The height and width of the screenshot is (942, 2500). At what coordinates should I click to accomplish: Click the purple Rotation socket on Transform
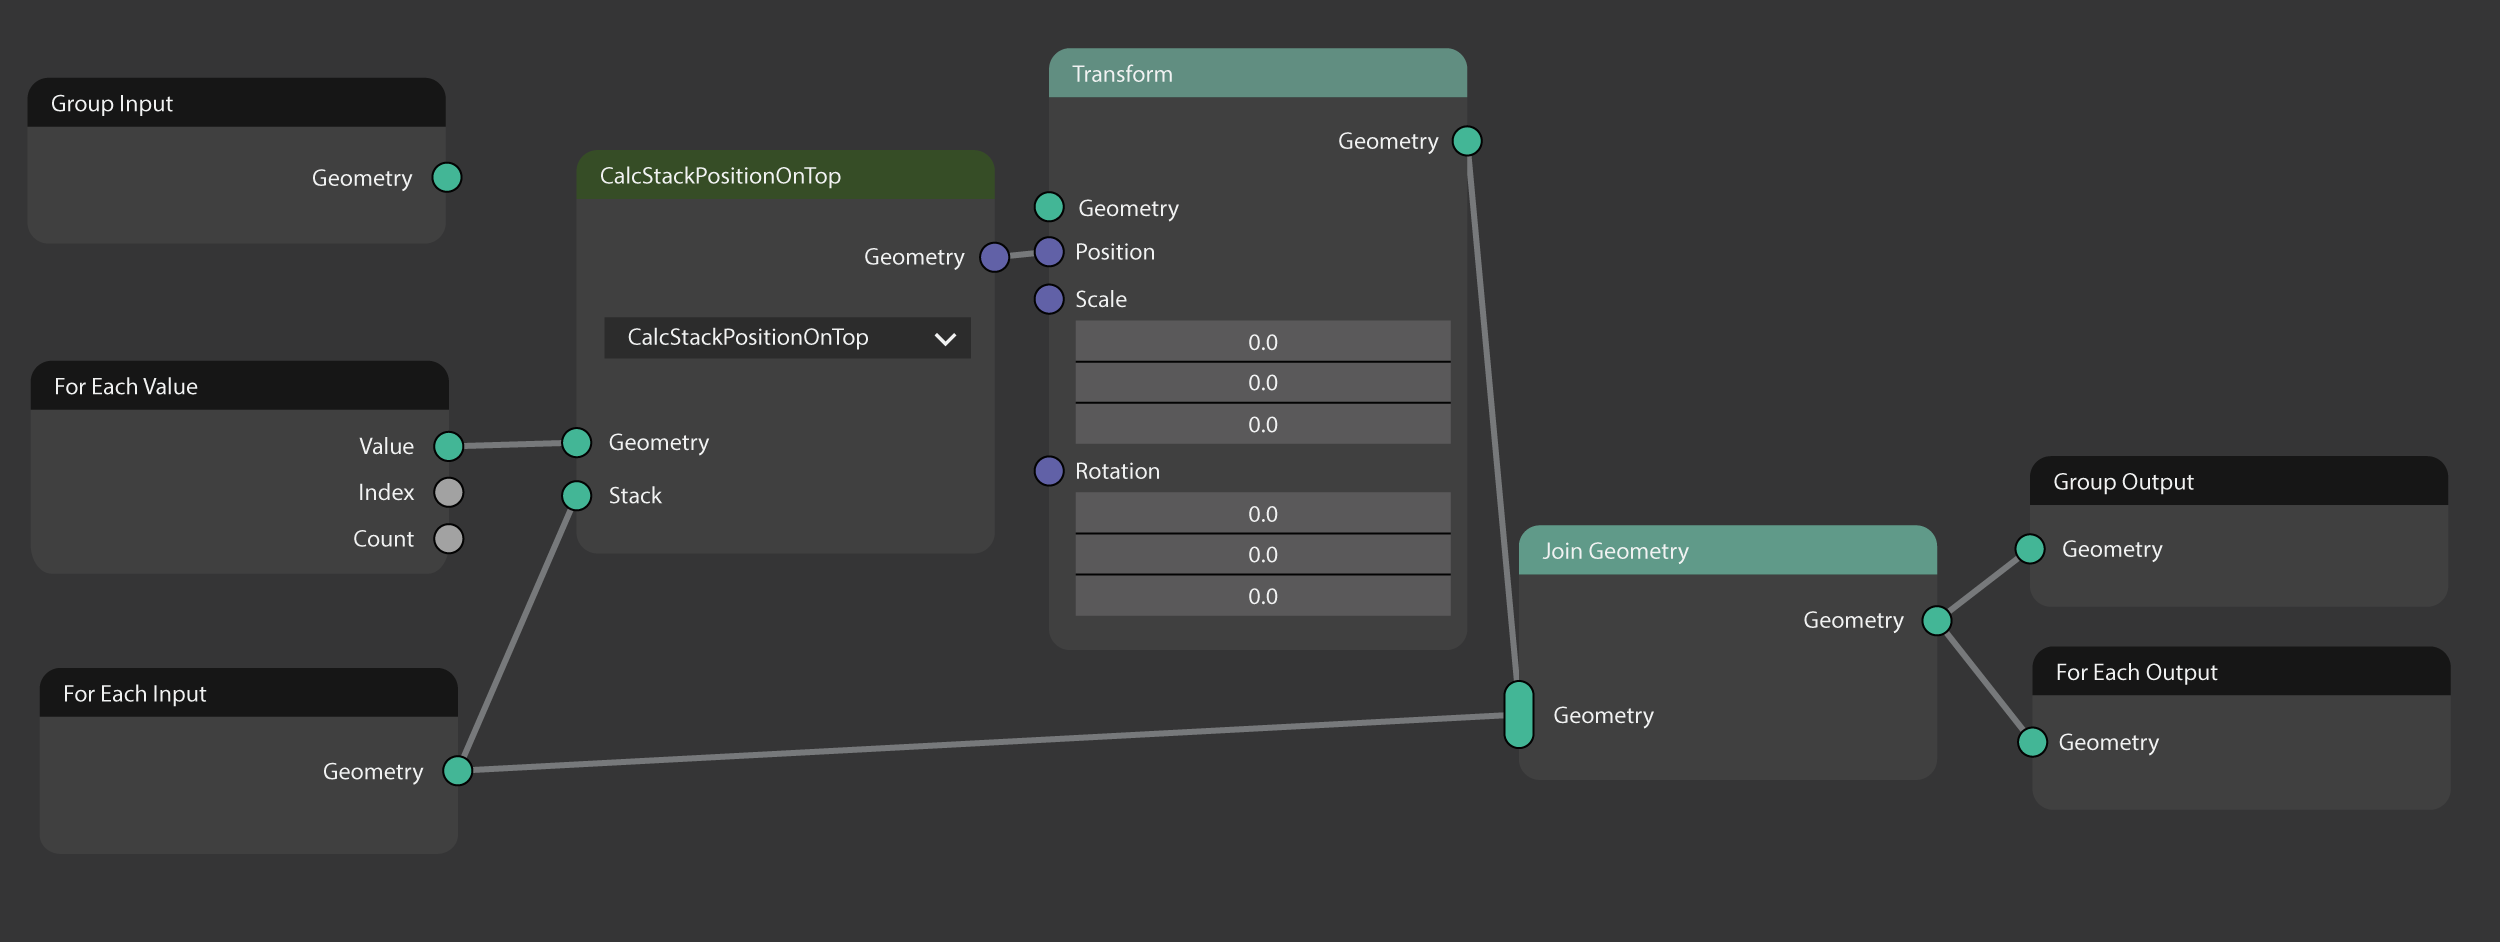pos(1048,470)
